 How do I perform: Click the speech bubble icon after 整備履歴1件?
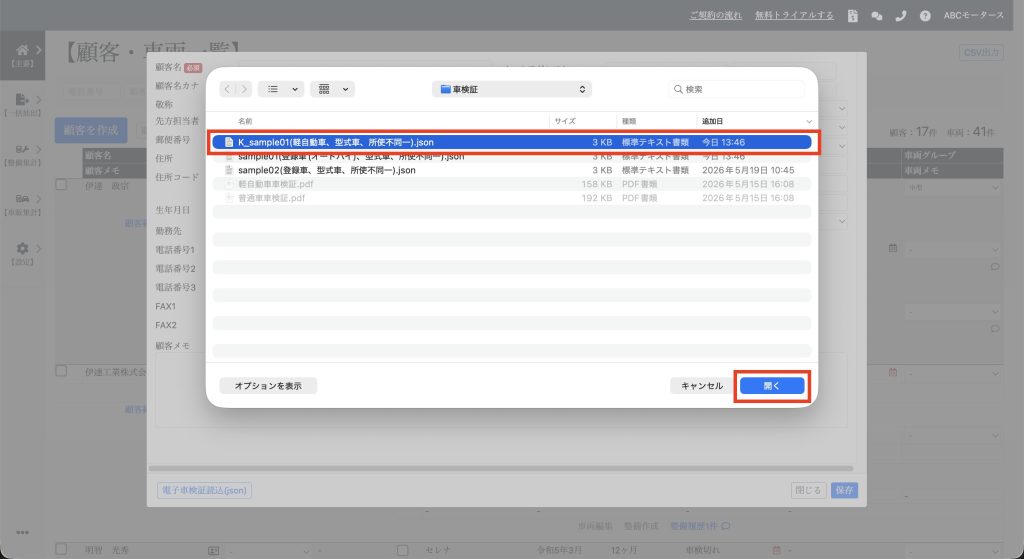coord(726,526)
